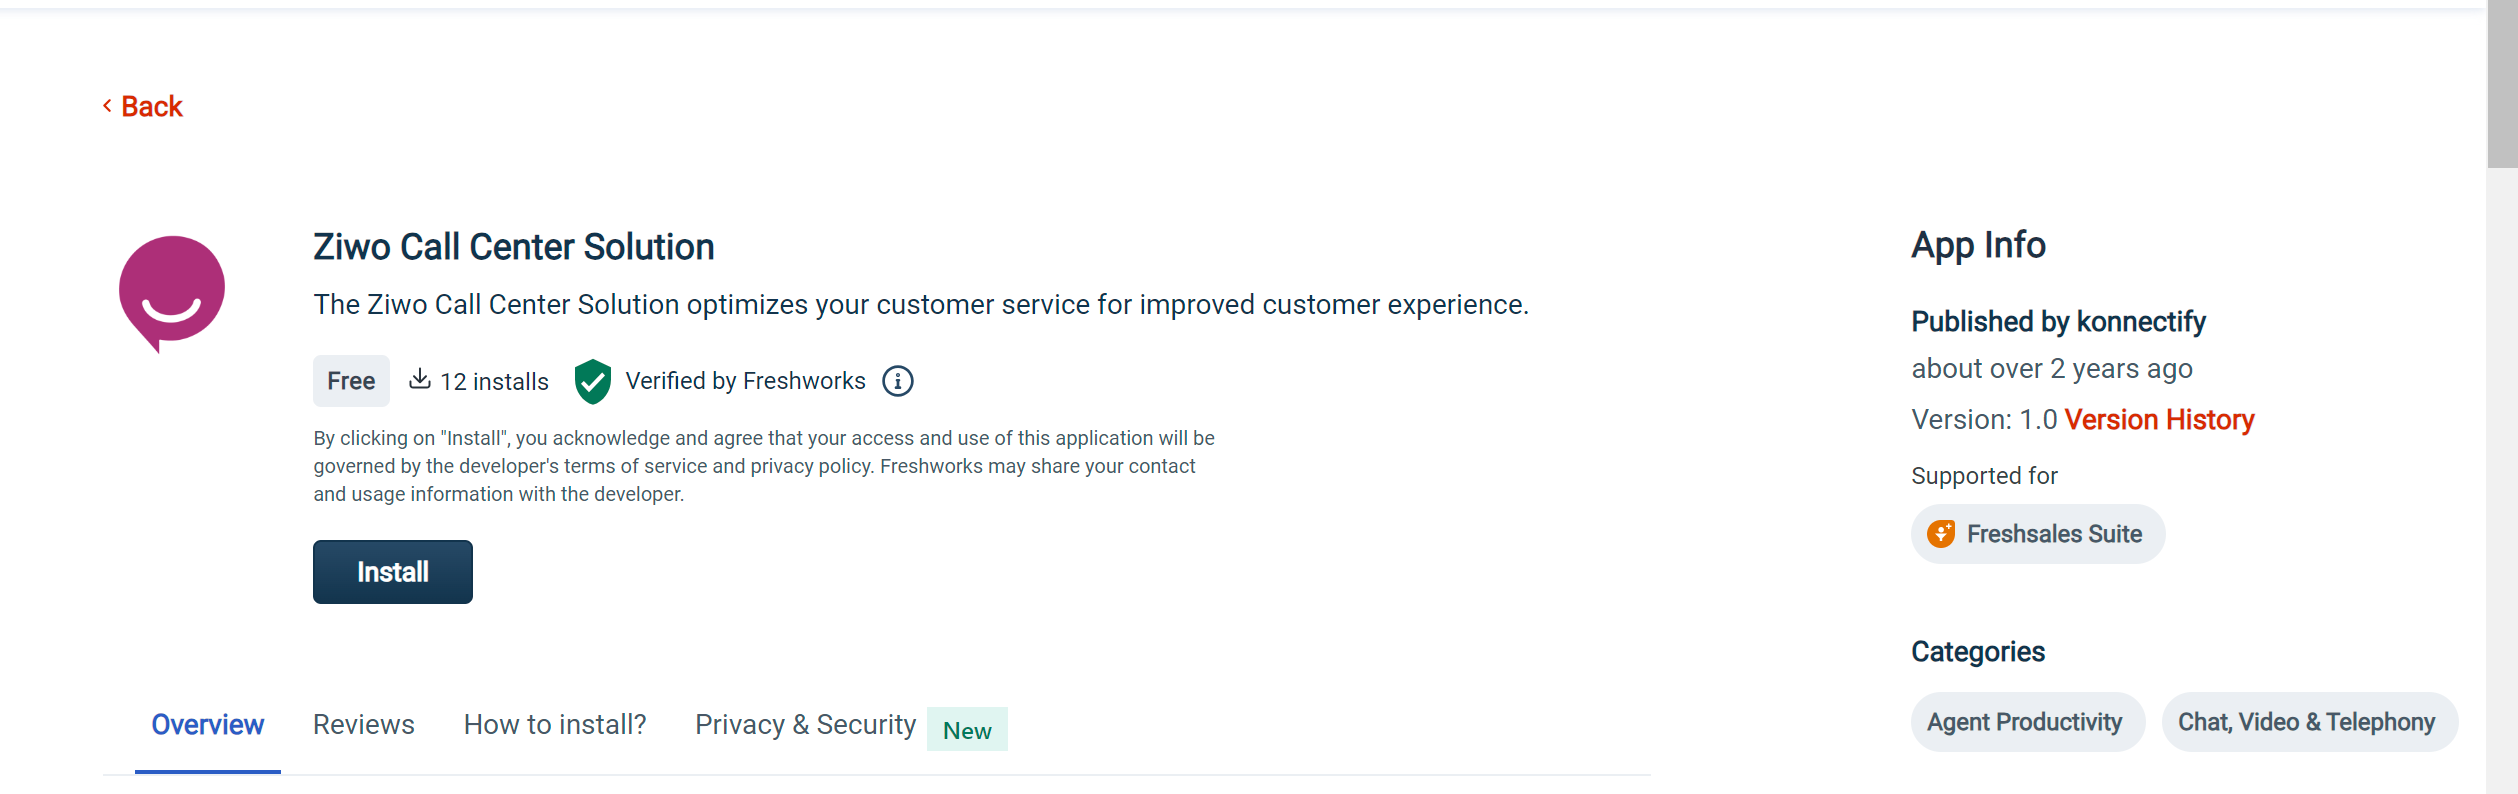The height and width of the screenshot is (794, 2518).
Task: Open the How to install? tab
Action: point(555,725)
